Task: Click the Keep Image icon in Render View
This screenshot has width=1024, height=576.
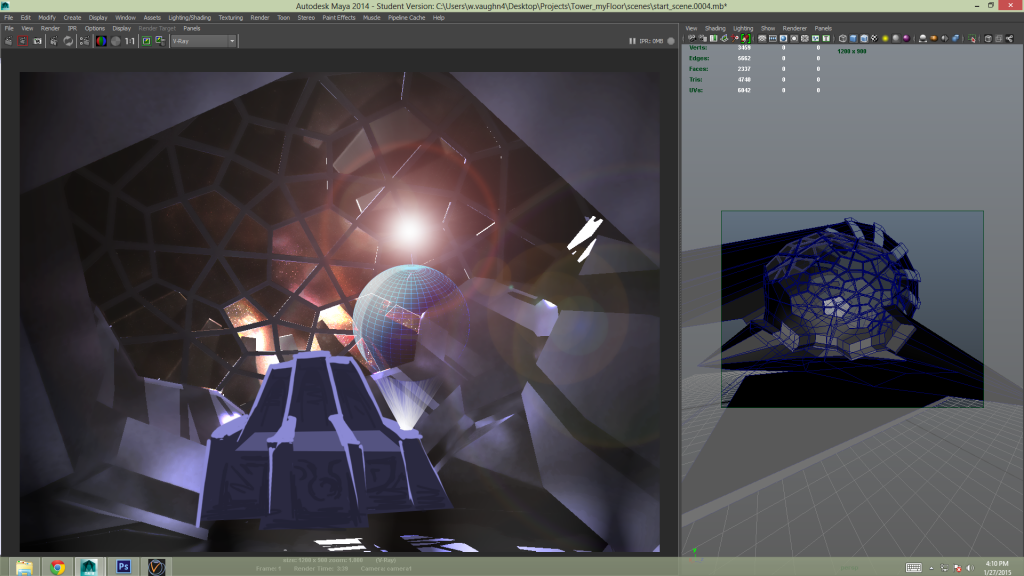Action: click(146, 40)
